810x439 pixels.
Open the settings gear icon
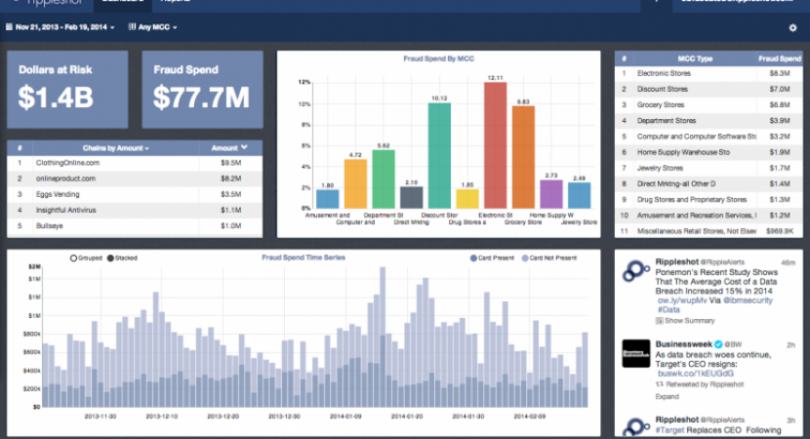point(792,28)
